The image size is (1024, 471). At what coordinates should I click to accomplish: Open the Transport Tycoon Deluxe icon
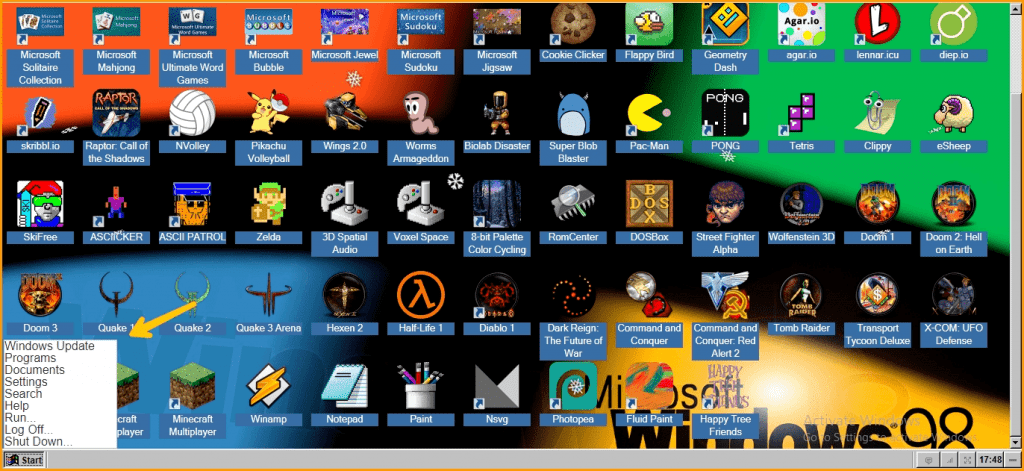[878, 295]
